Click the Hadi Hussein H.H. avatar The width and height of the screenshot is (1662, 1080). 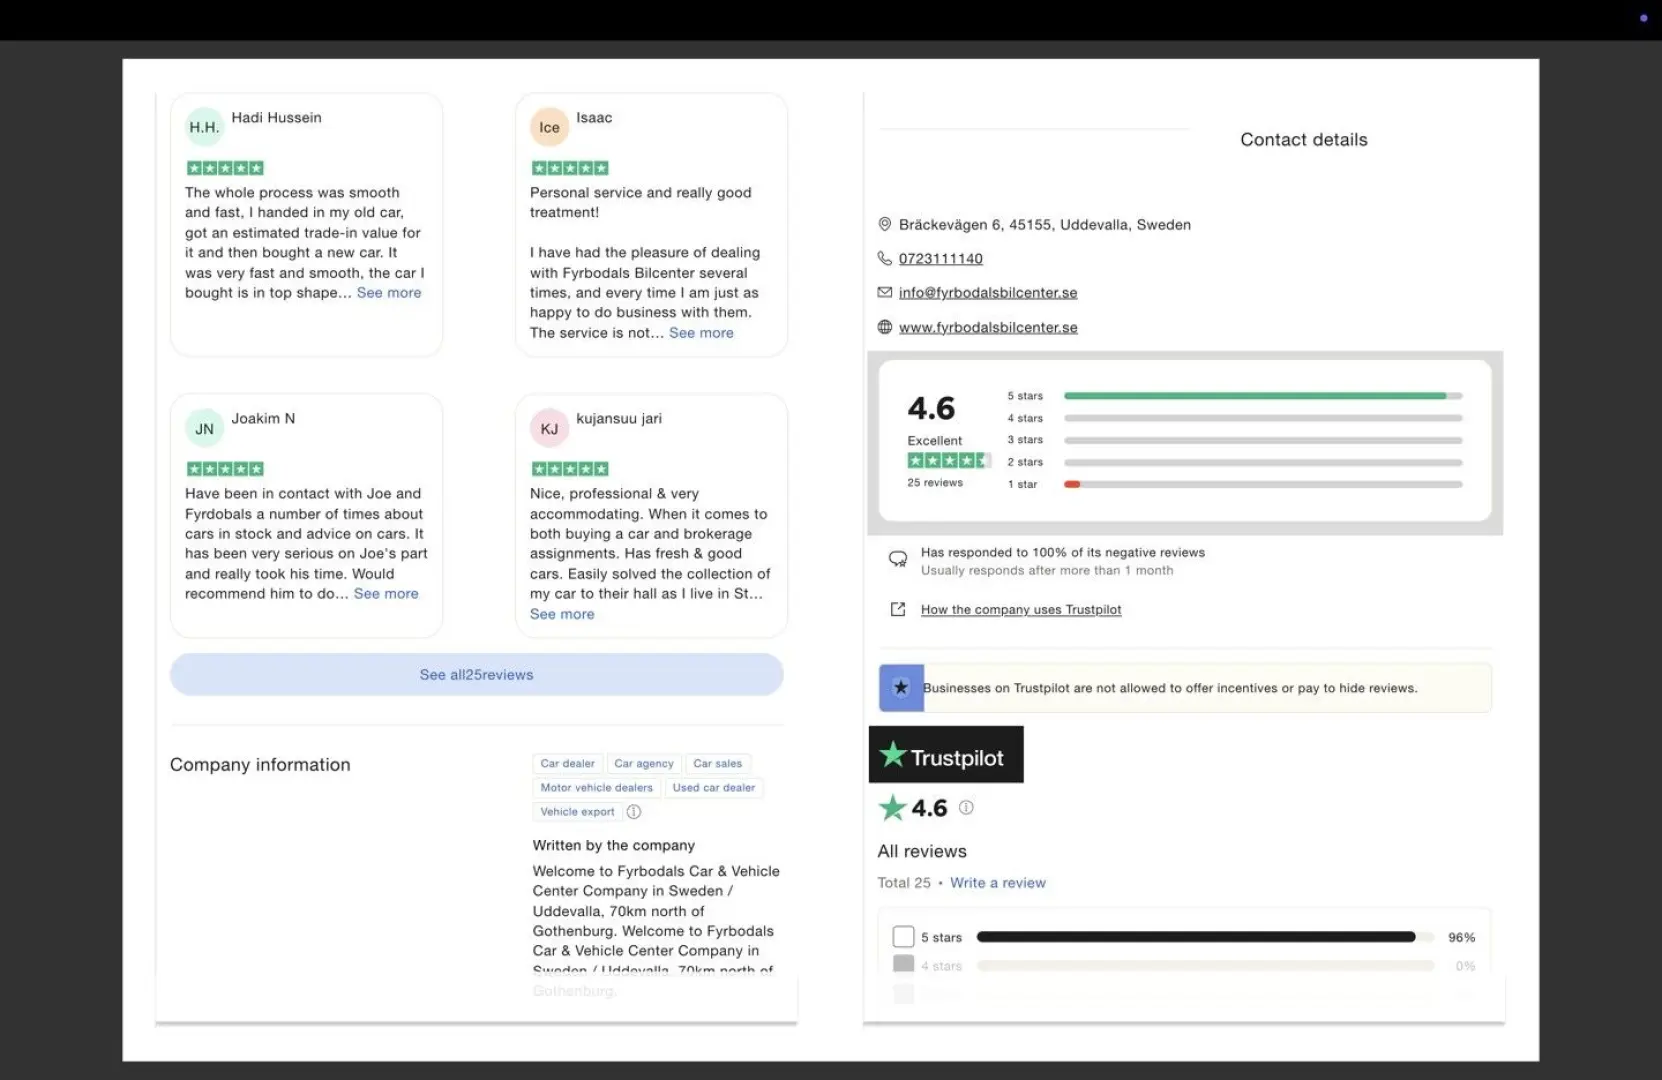204,127
